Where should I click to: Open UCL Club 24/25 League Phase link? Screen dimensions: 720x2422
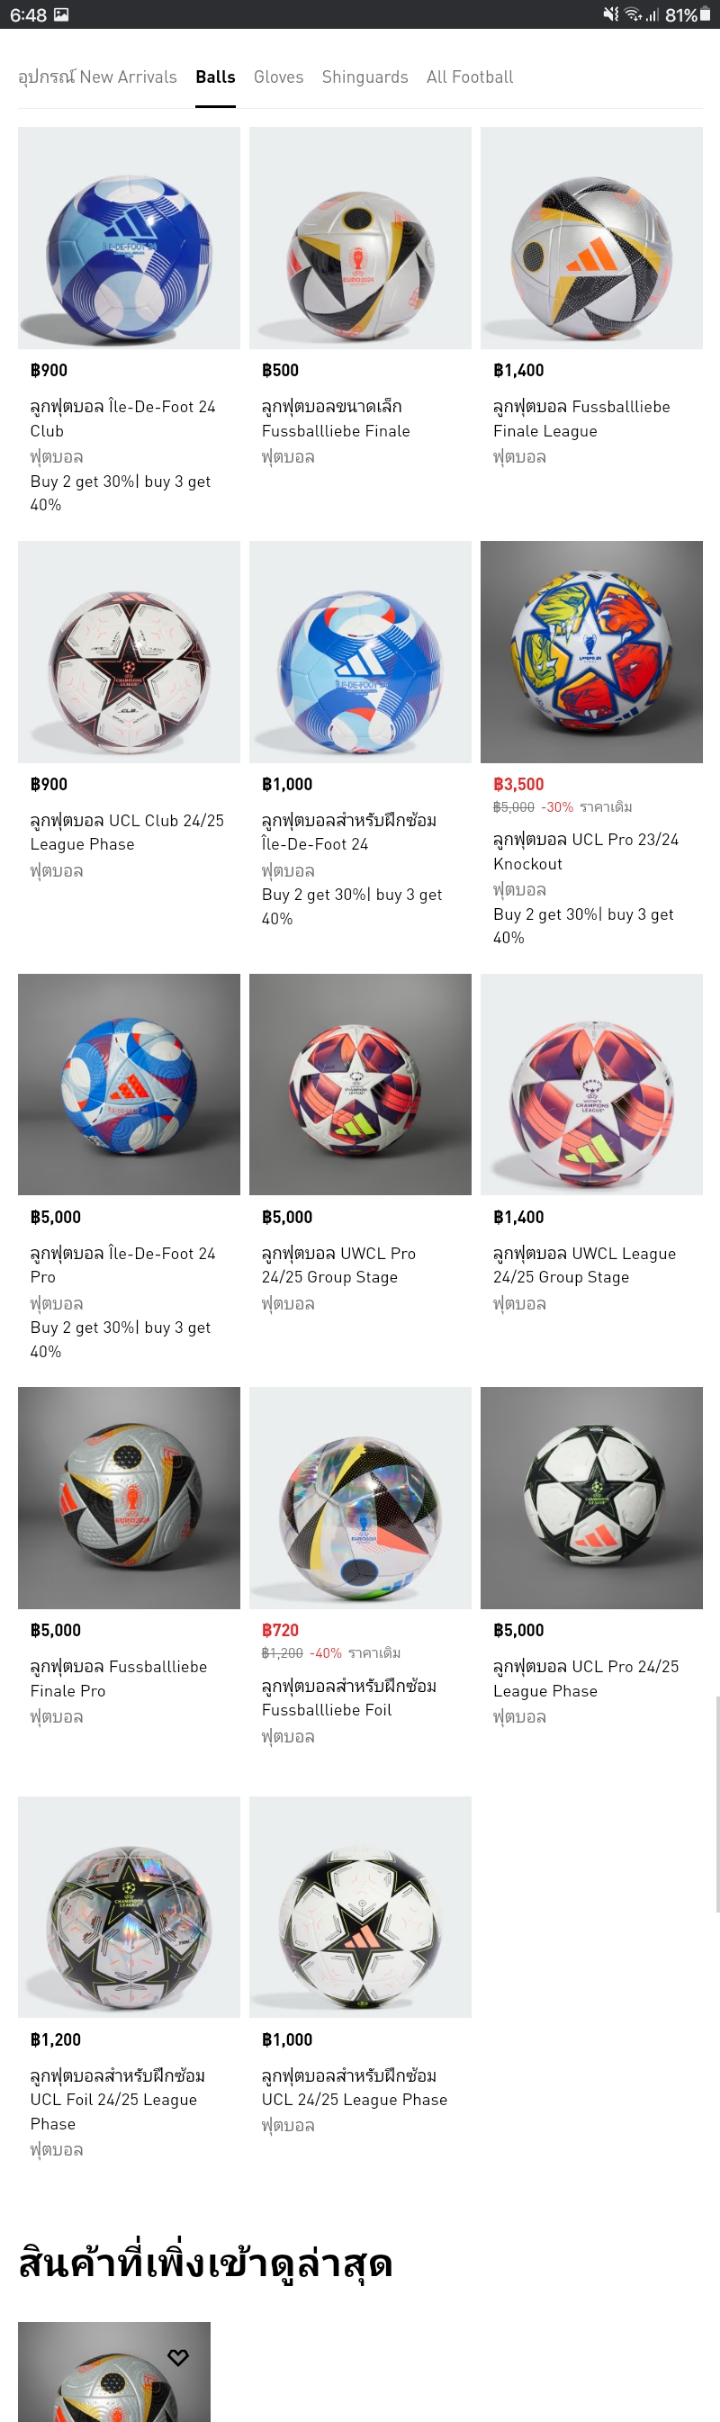coord(127,832)
